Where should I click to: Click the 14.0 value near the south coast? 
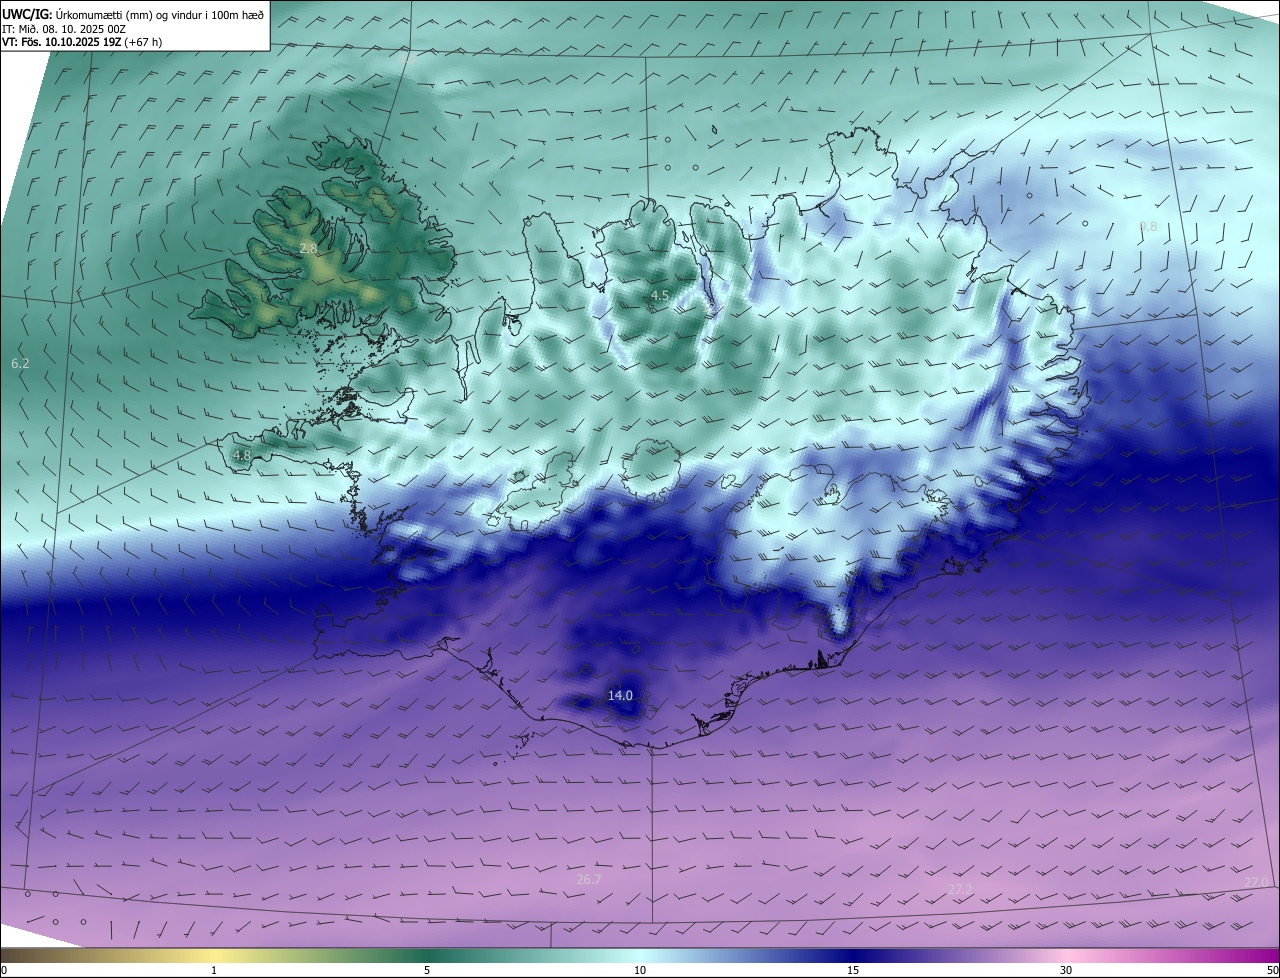620,695
